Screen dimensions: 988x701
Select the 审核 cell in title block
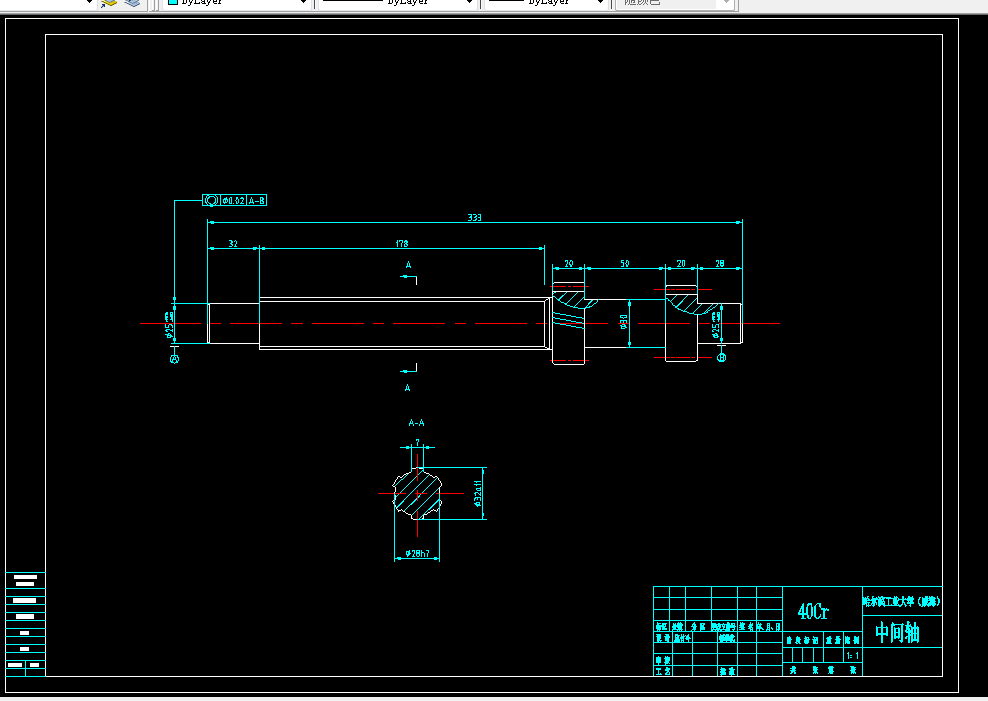[663, 660]
